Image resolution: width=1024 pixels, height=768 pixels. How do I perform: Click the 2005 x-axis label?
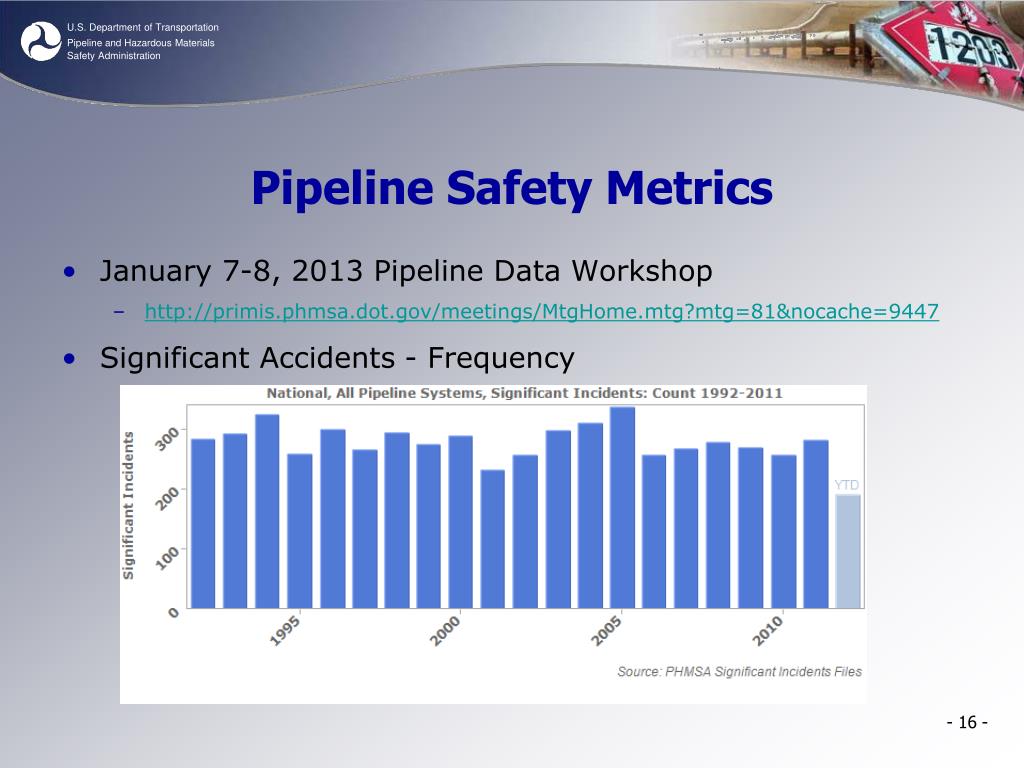tap(606, 630)
